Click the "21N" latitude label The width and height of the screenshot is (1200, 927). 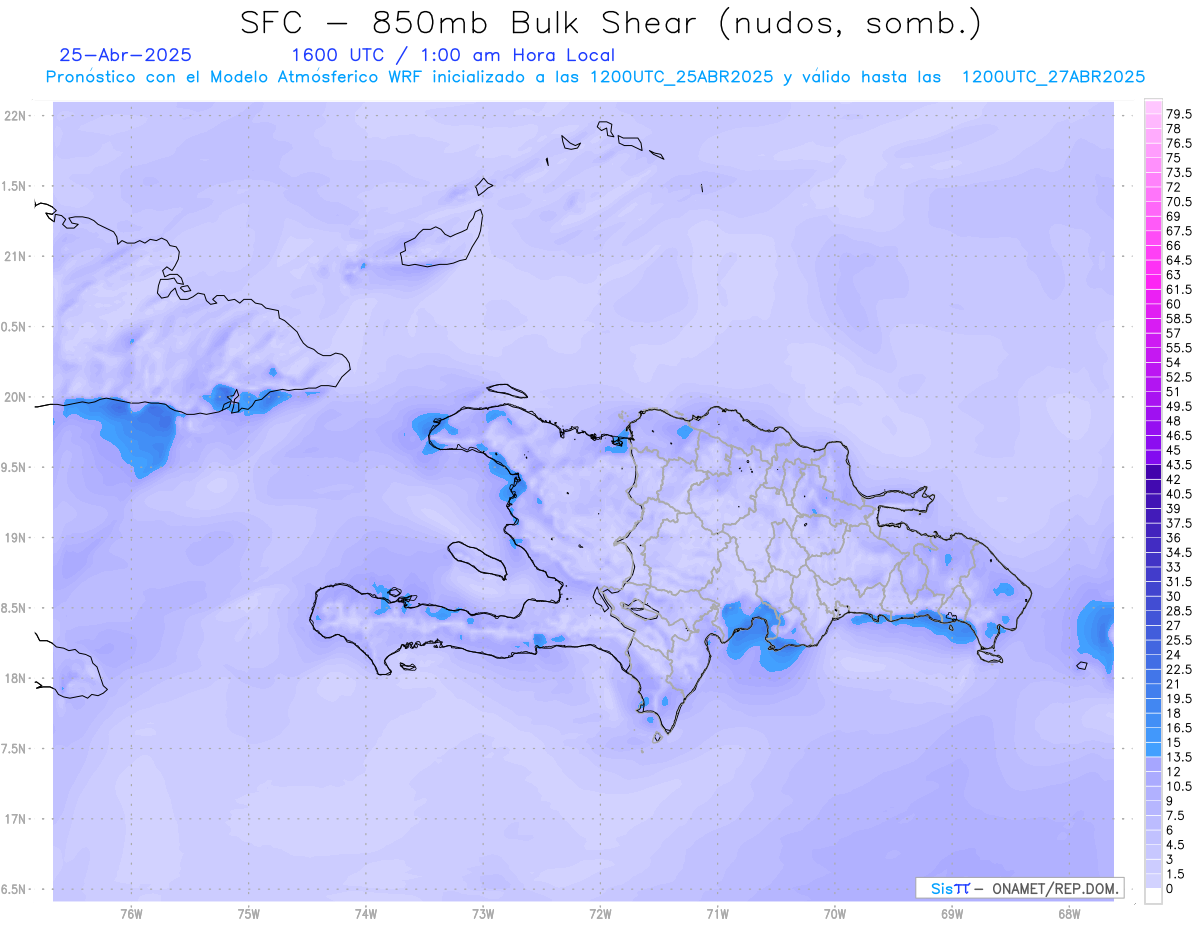(x=15, y=256)
